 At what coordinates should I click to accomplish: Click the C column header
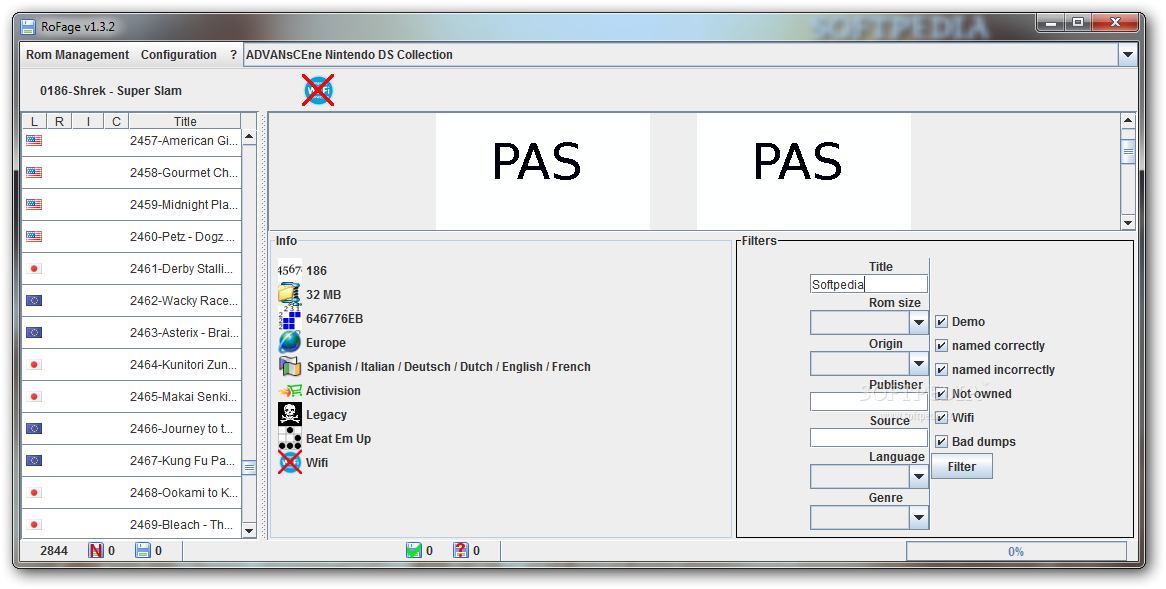(x=116, y=121)
